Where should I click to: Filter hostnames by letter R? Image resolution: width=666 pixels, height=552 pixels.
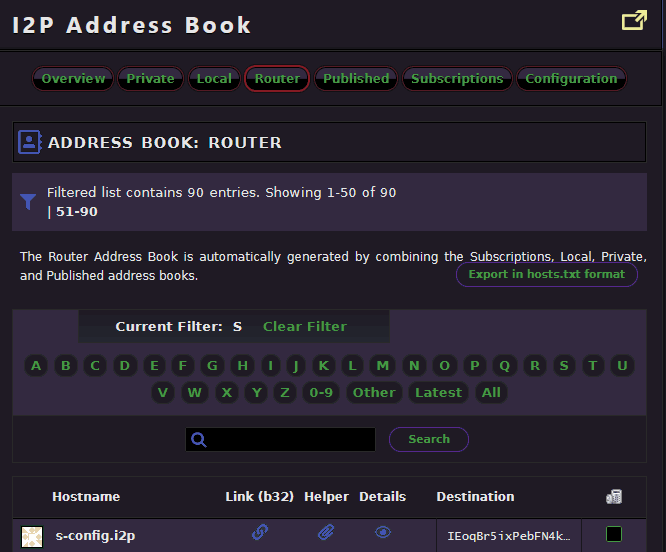[535, 366]
